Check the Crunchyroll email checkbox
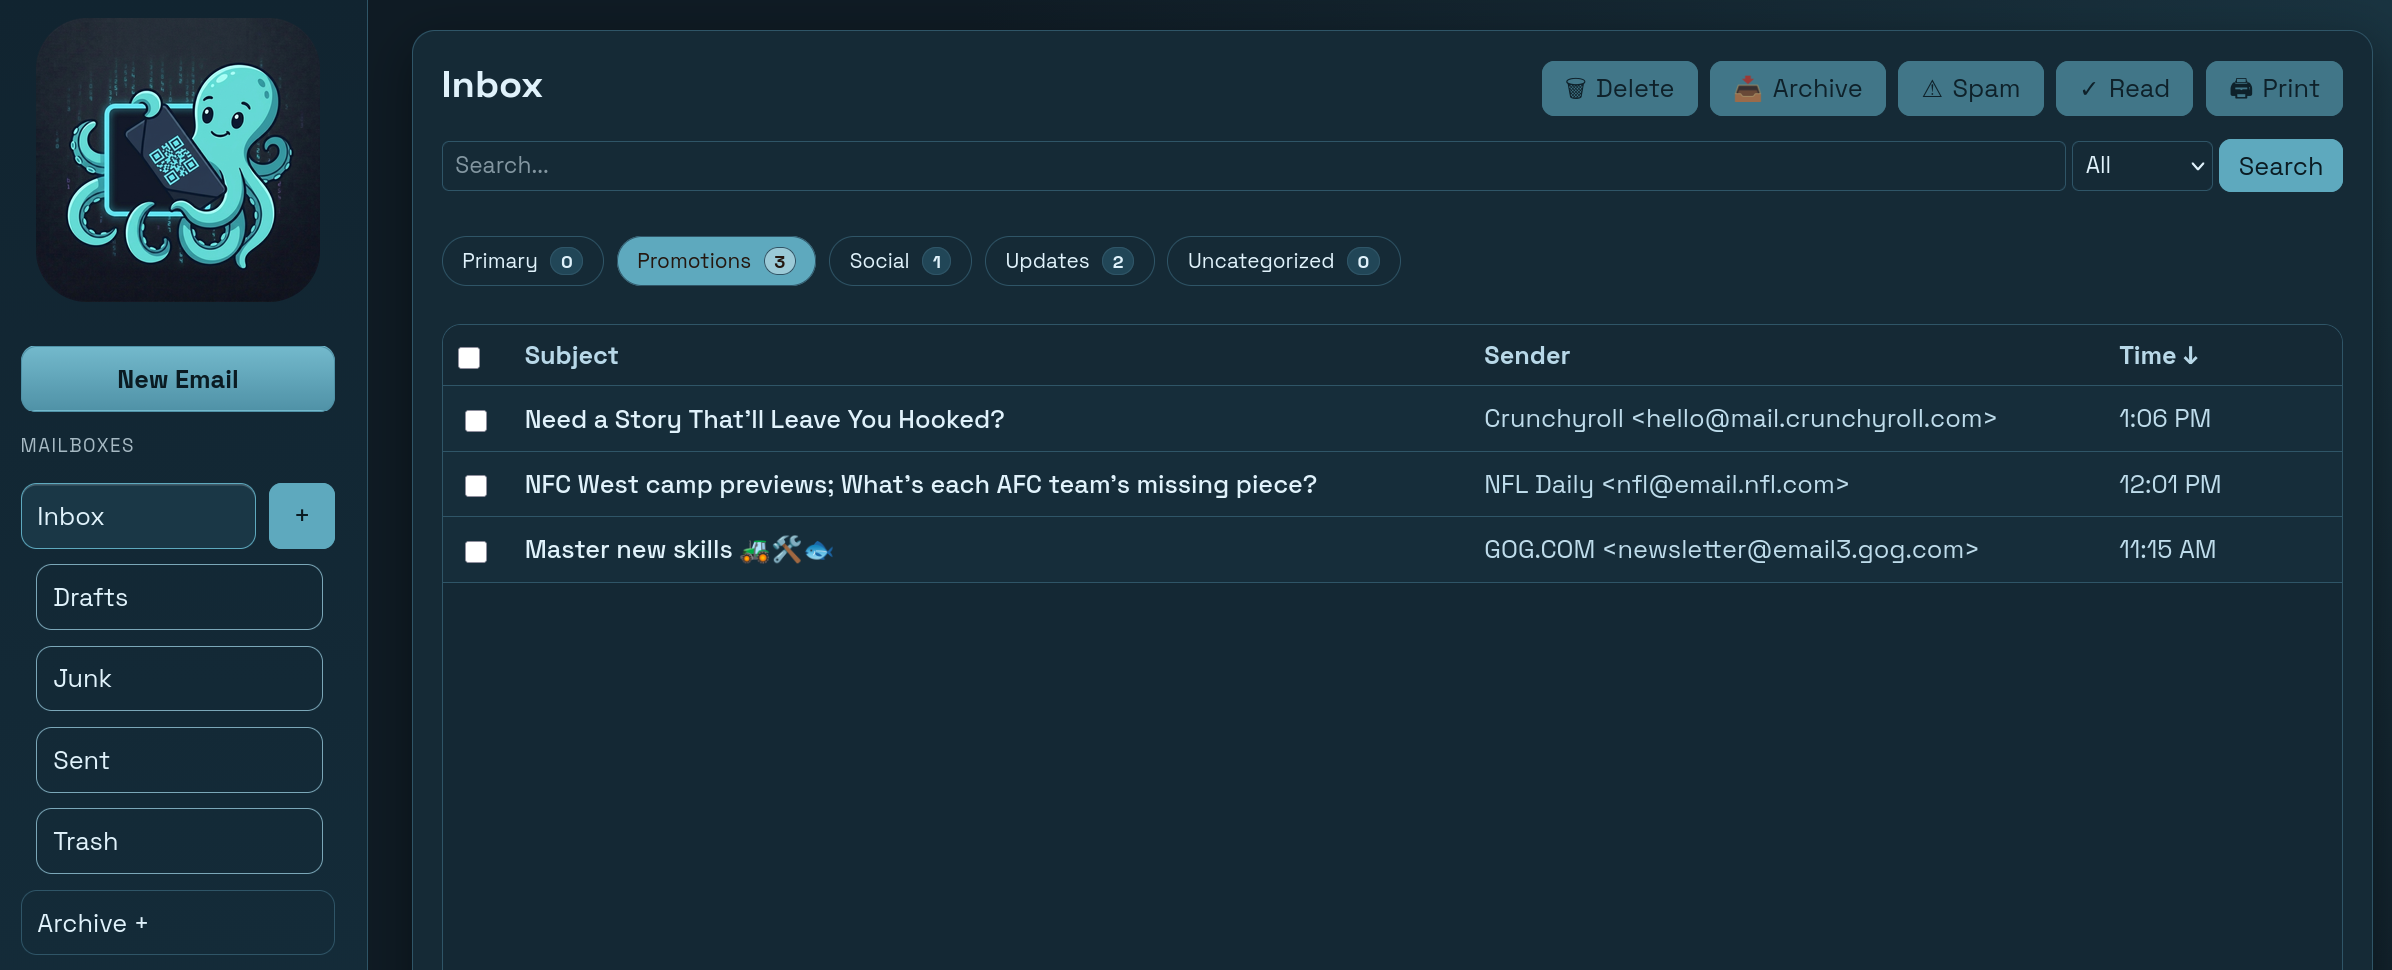Screen dimensions: 2392x970 coord(476,420)
